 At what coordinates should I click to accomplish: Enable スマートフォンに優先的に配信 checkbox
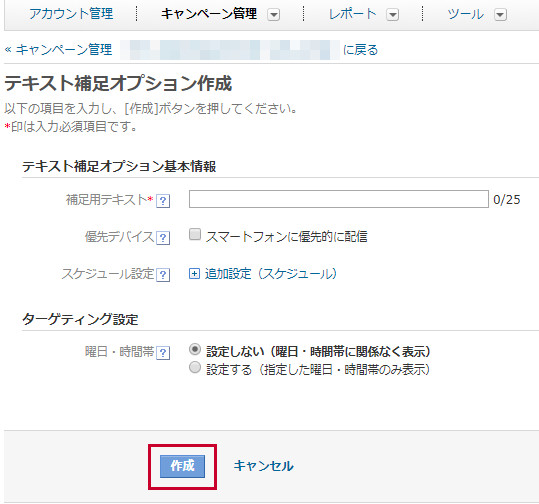[195, 234]
